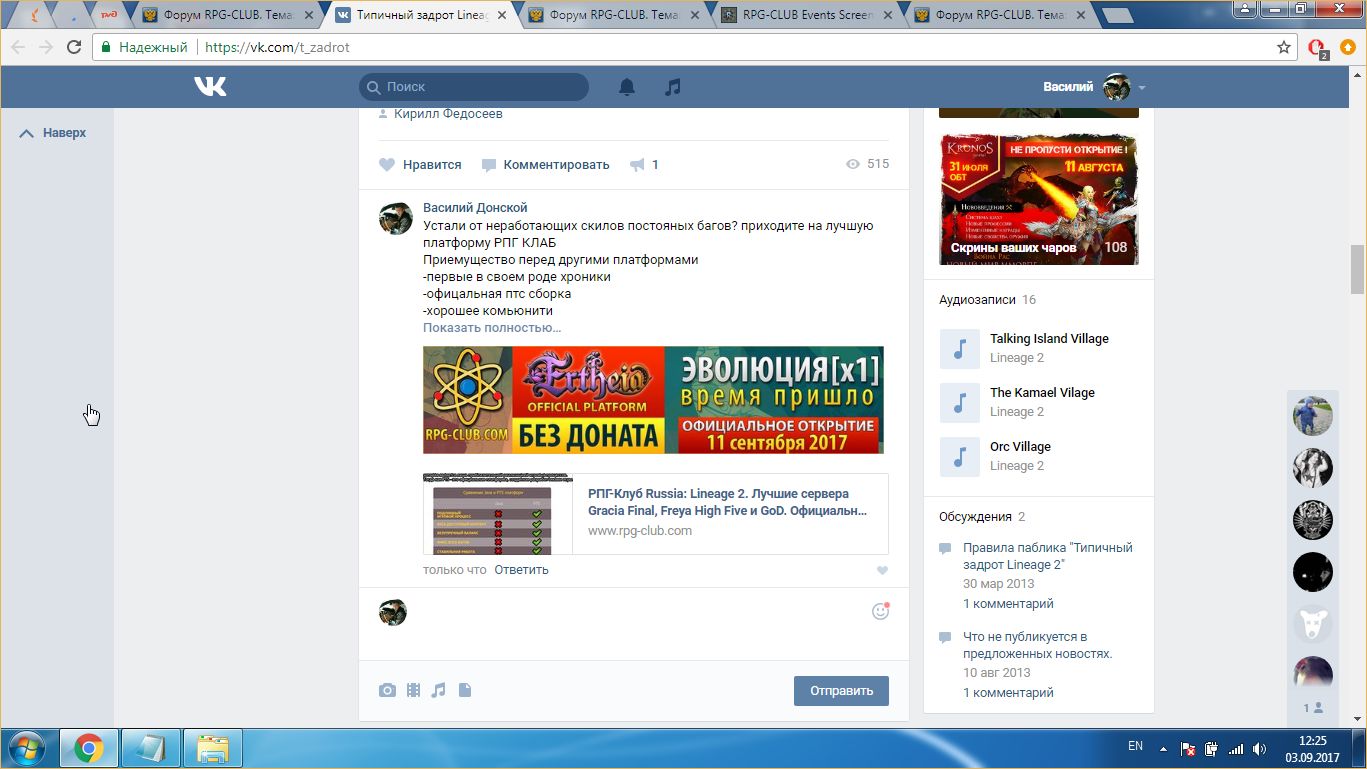Image resolution: width=1367 pixels, height=769 pixels.
Task: Open the commenter avatar beside Василий Донской
Action: click(396, 218)
